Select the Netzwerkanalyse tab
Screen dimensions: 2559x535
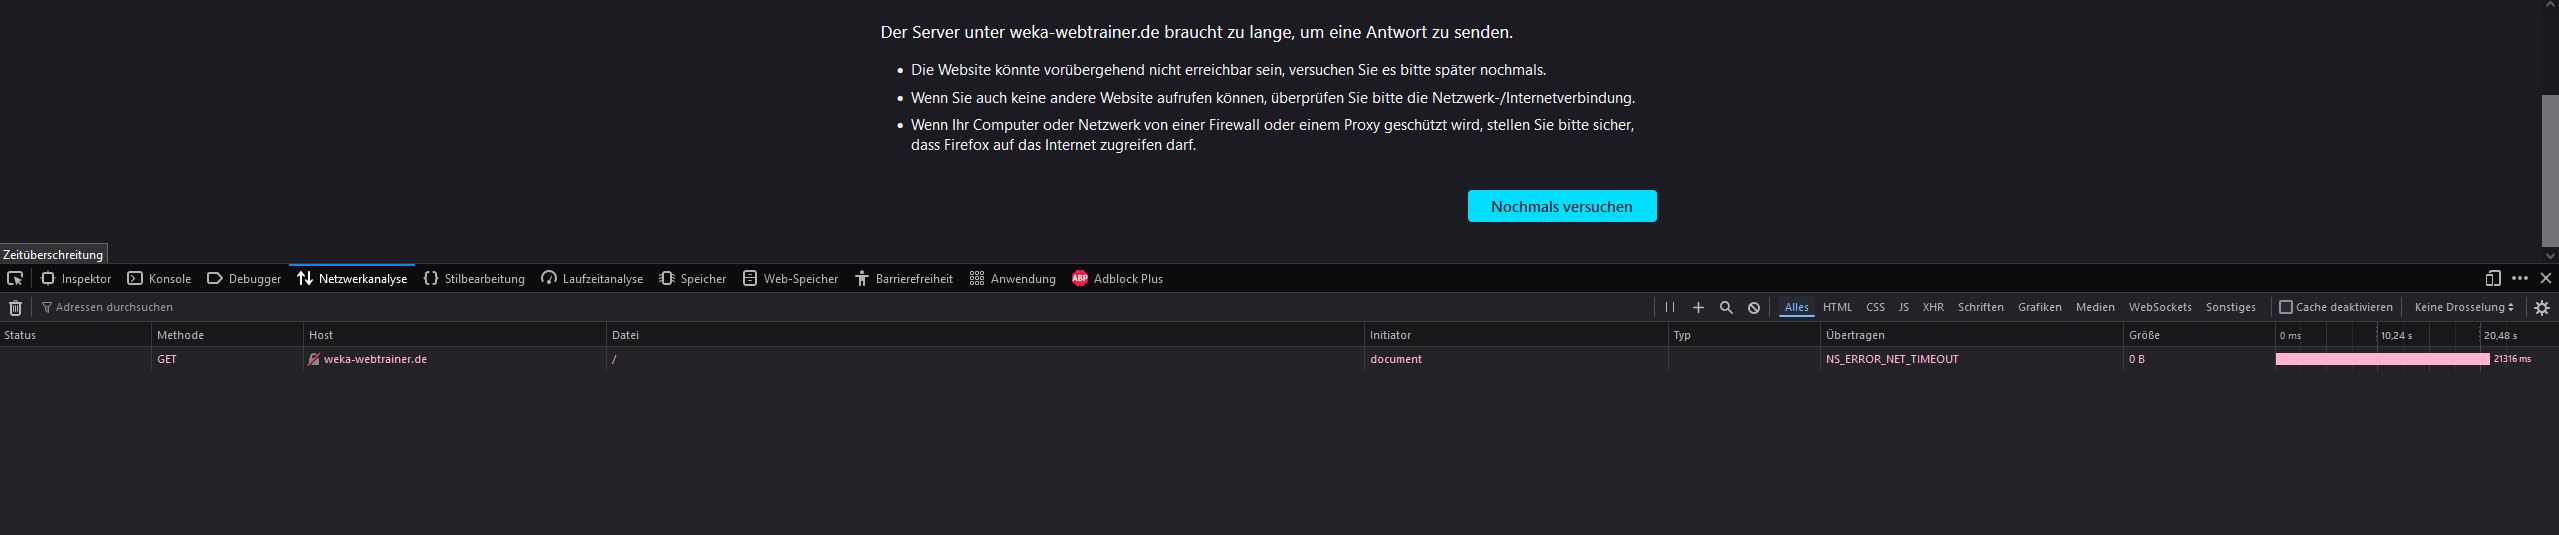(352, 279)
